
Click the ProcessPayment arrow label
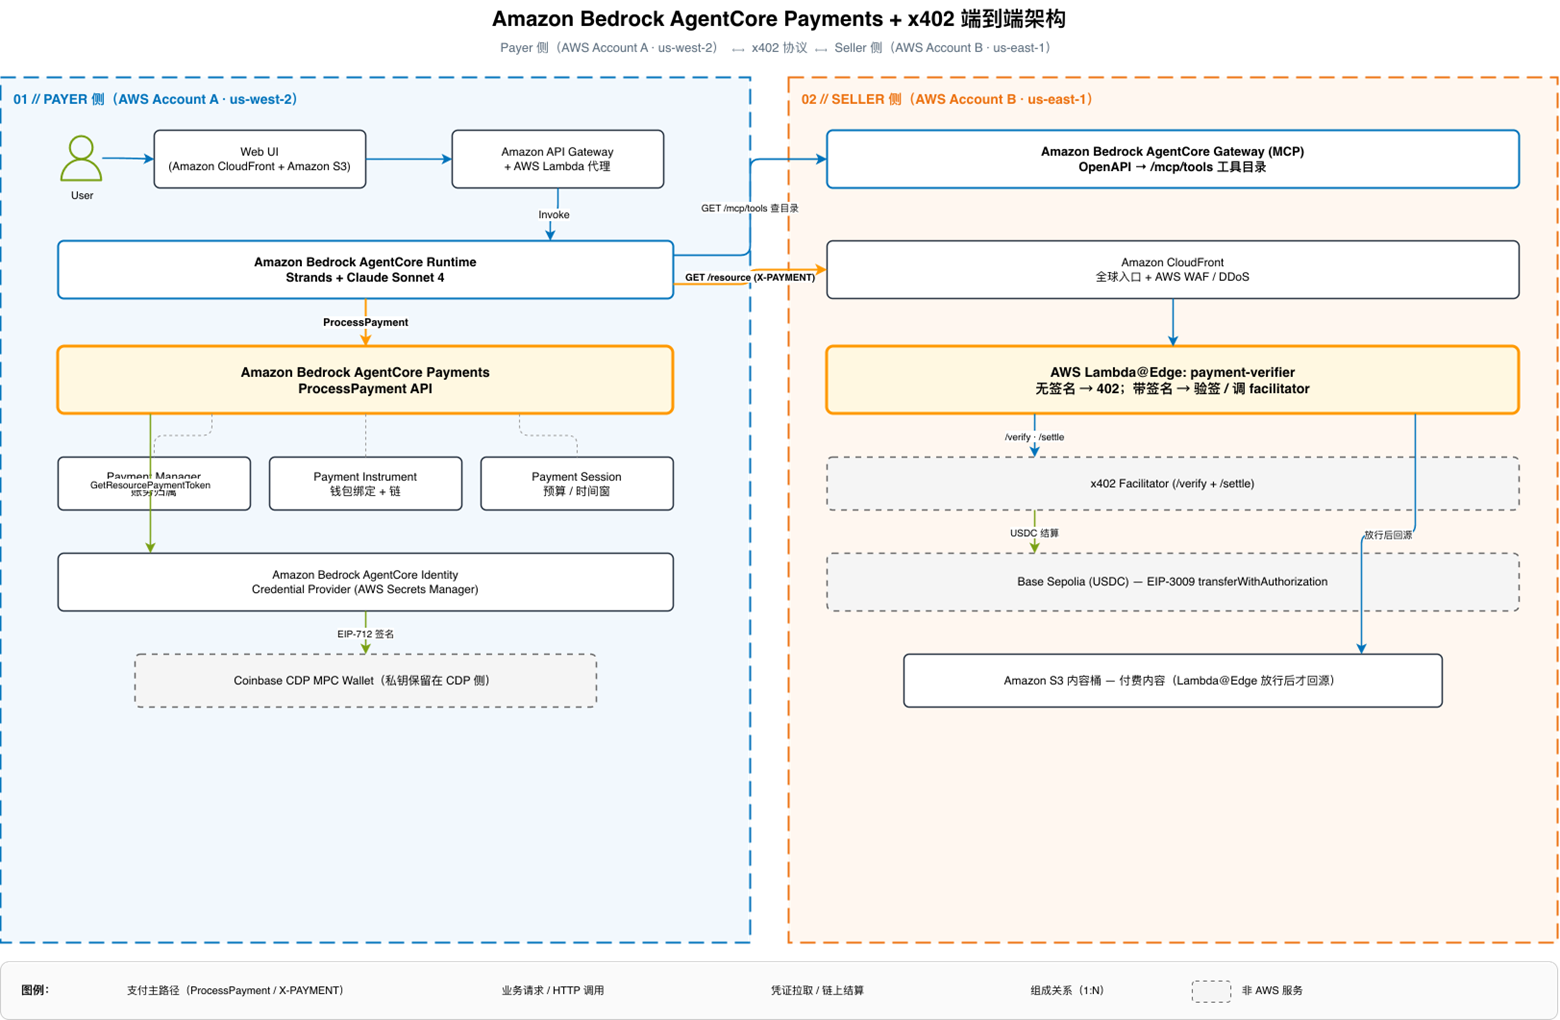[x=365, y=322]
